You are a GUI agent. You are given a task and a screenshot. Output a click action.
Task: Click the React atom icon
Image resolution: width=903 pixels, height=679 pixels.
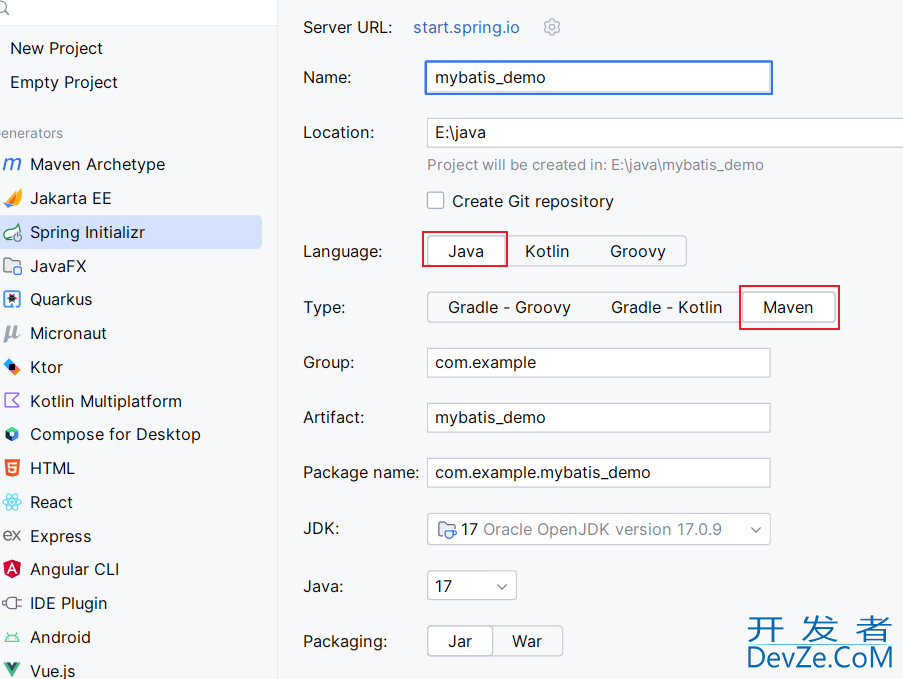(12, 502)
